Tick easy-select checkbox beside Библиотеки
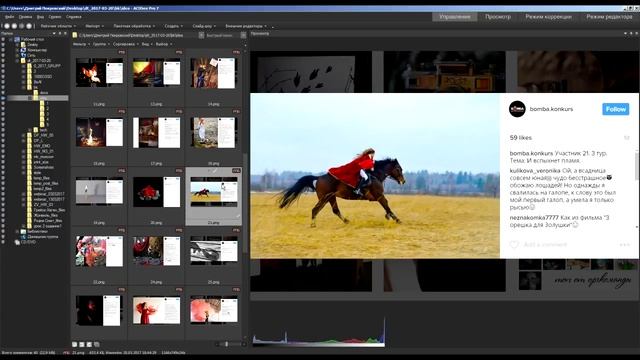This screenshot has height=360, width=640. (x=3, y=231)
